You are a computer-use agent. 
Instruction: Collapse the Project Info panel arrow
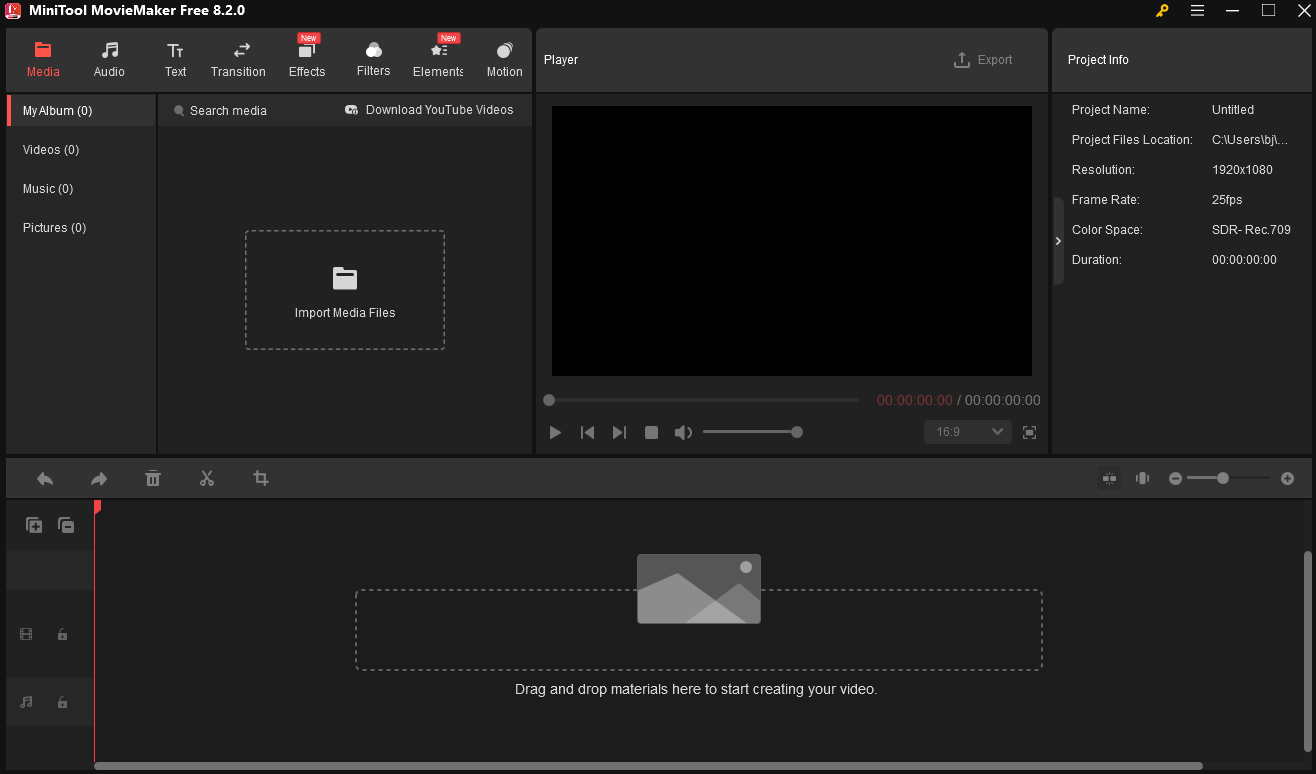pos(1058,241)
